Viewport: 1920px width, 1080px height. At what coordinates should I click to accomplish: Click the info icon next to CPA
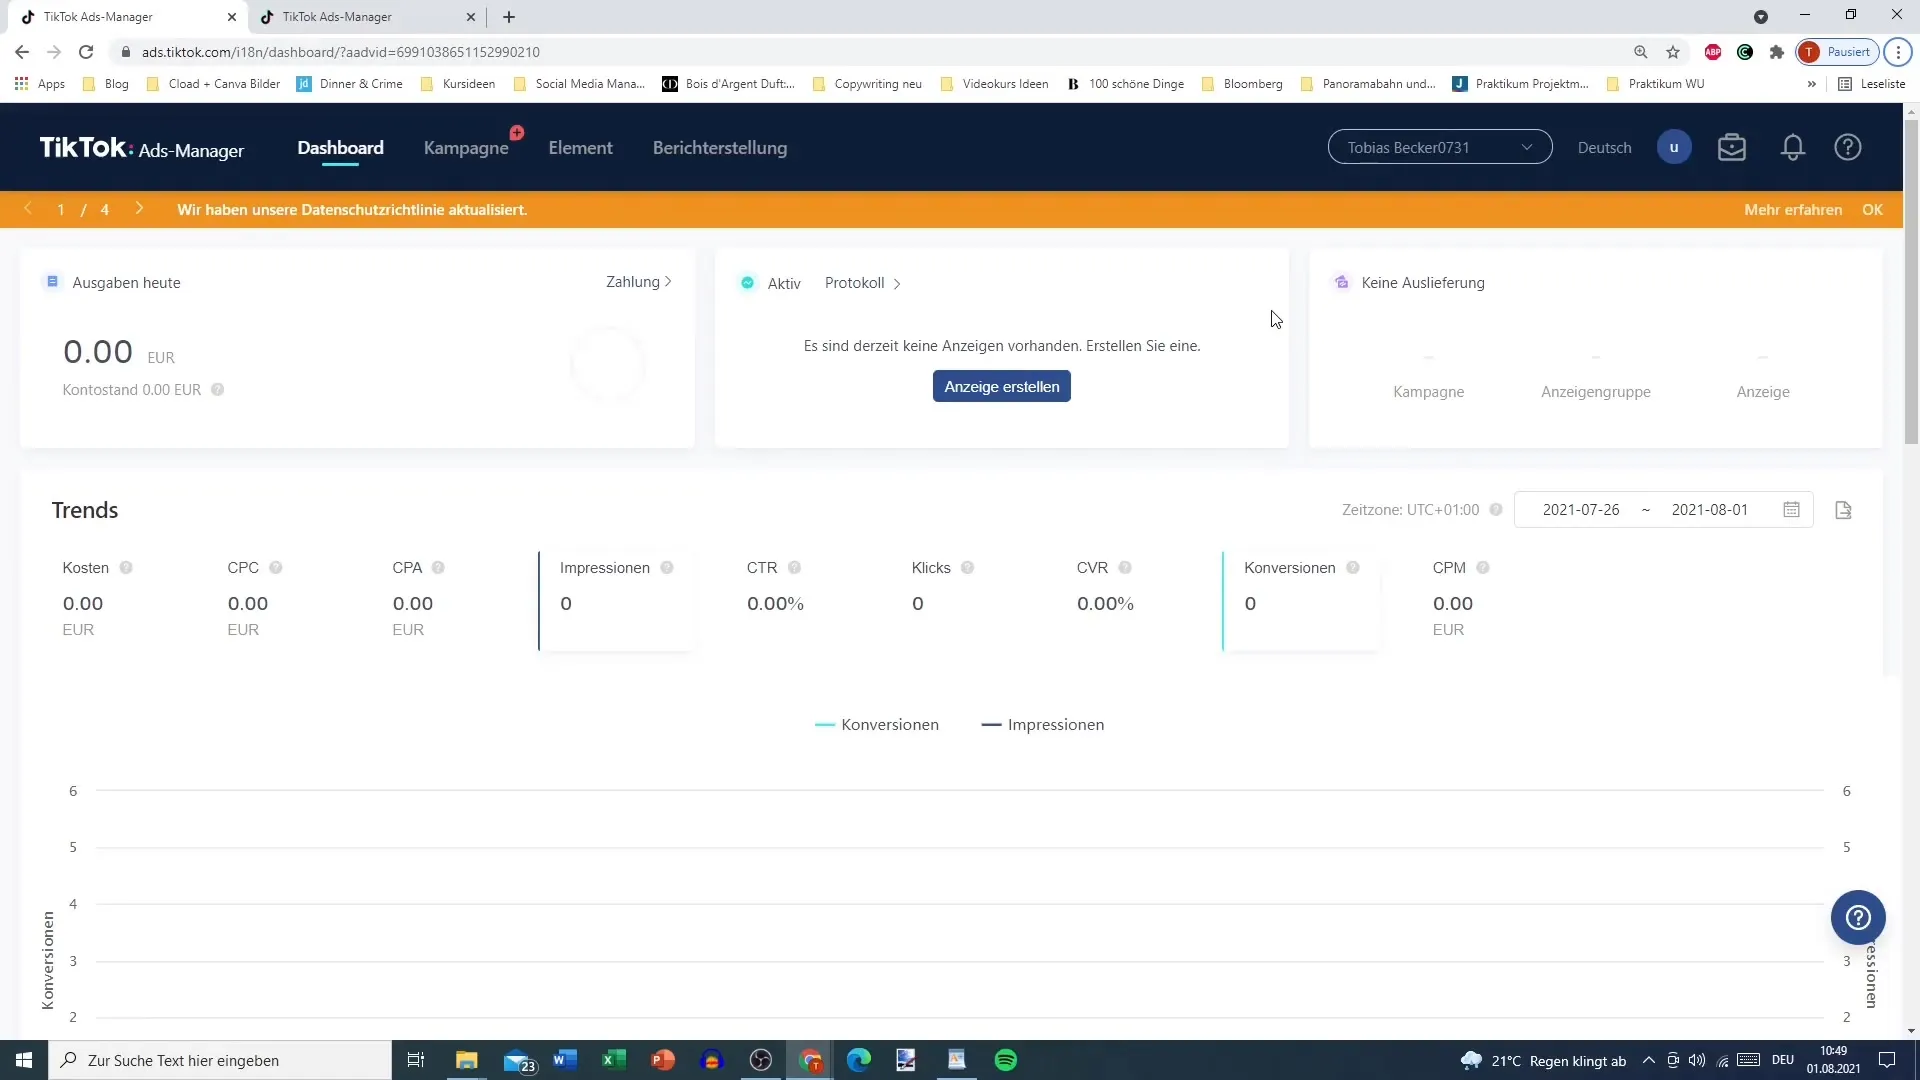click(438, 568)
